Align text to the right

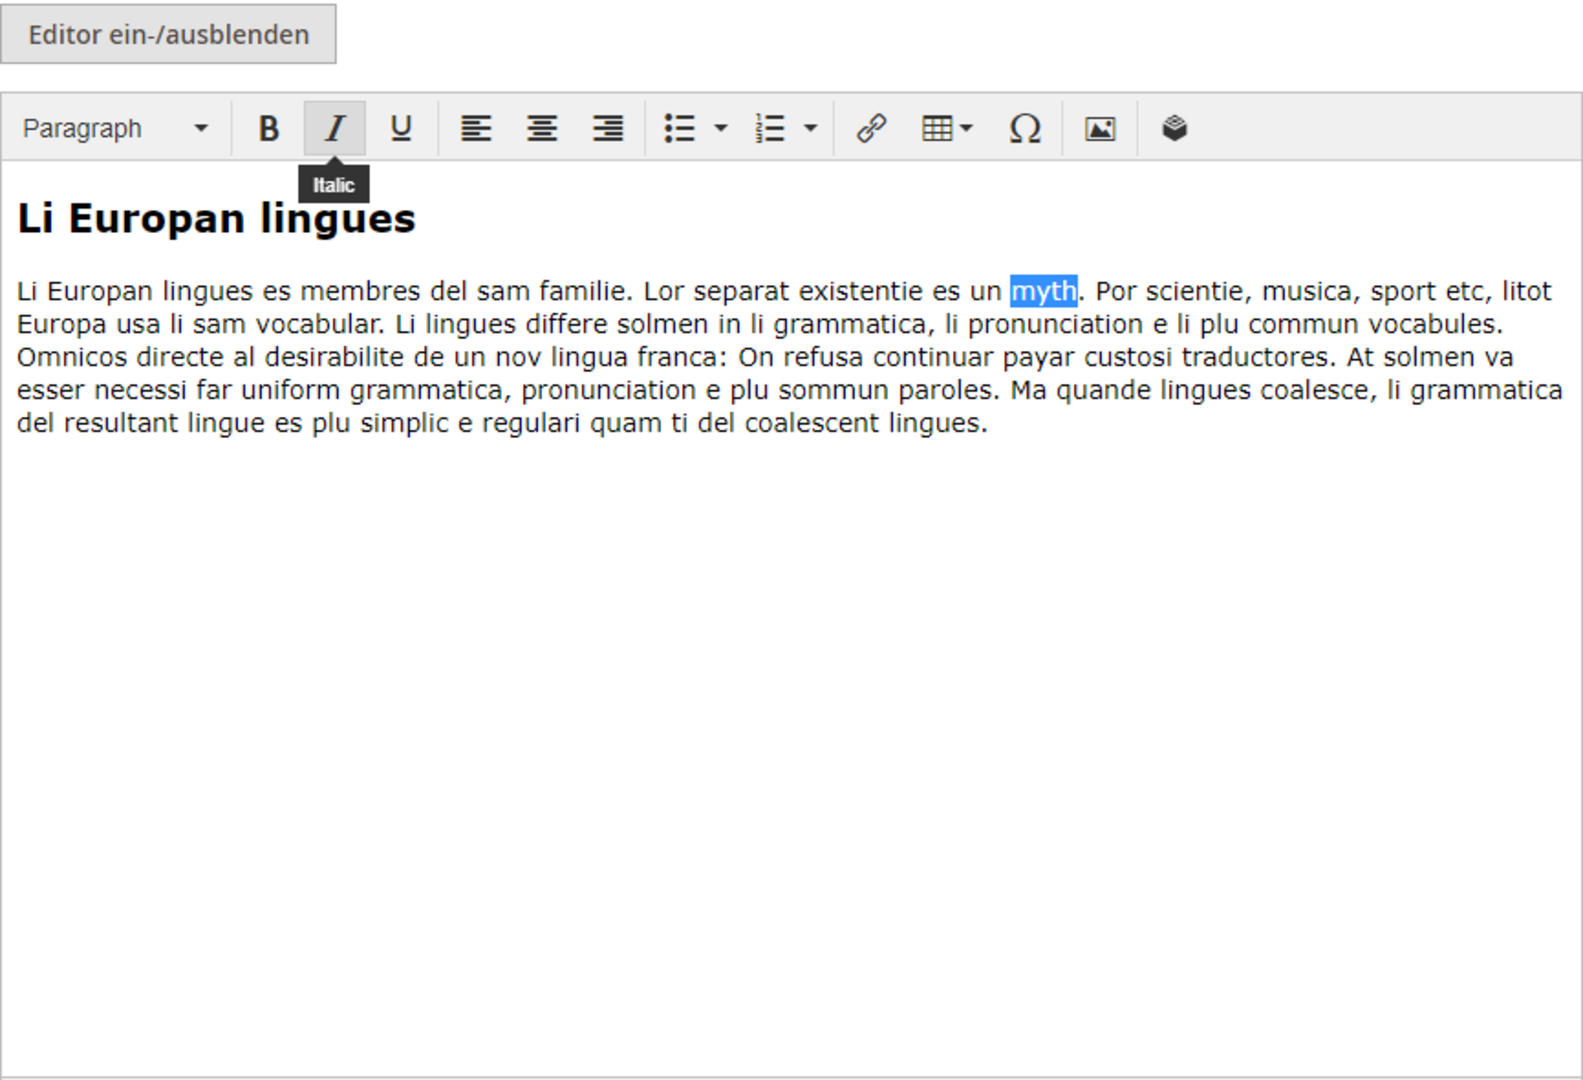coord(608,128)
